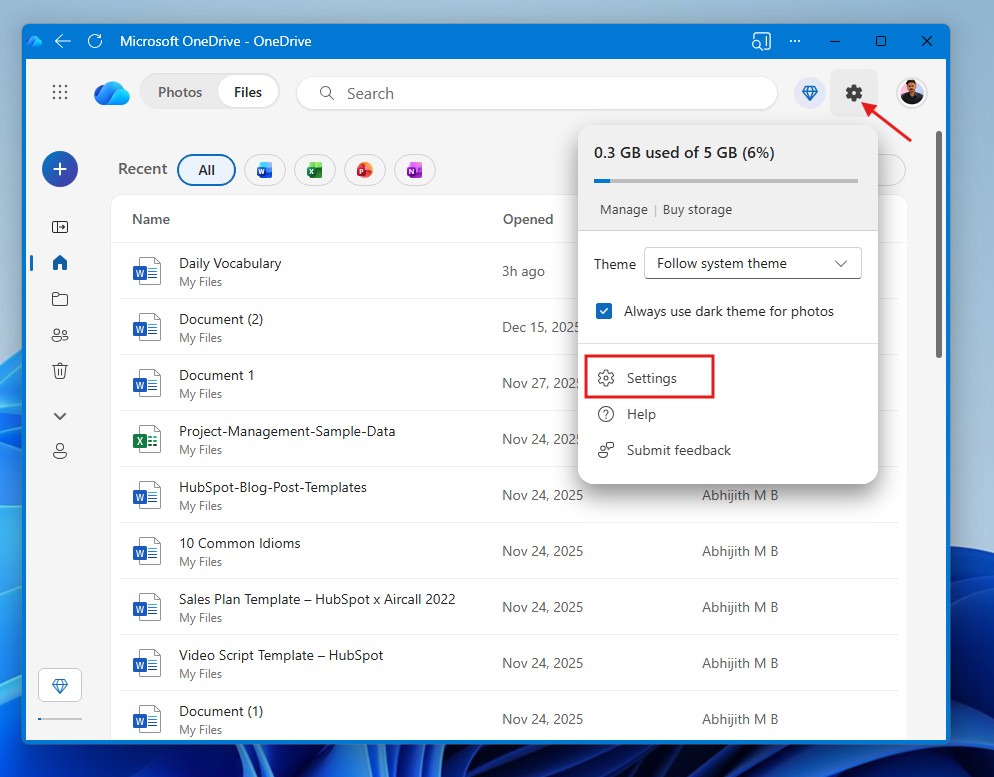Filter recent files by PowerPoint presentations
994x777 pixels.
(364, 170)
